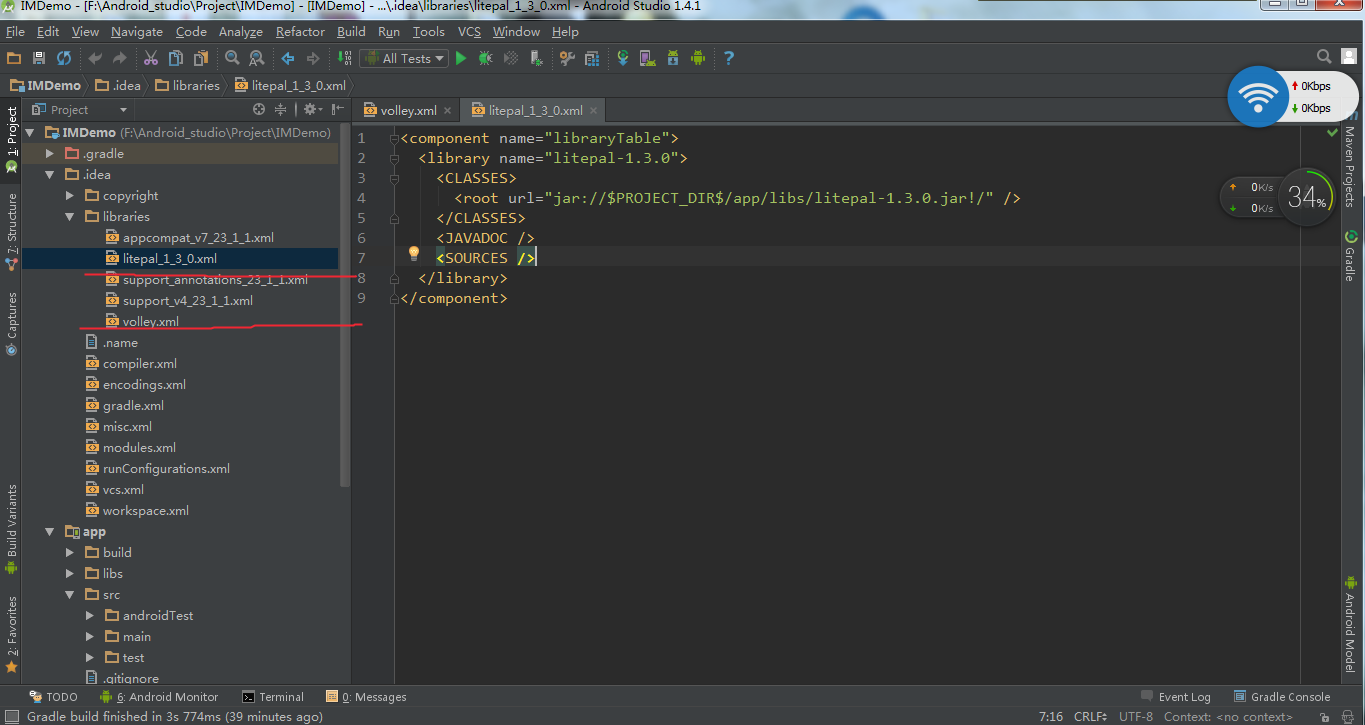1365x725 pixels.
Task: Navigate Back with the blue arrow
Action: [x=288, y=58]
